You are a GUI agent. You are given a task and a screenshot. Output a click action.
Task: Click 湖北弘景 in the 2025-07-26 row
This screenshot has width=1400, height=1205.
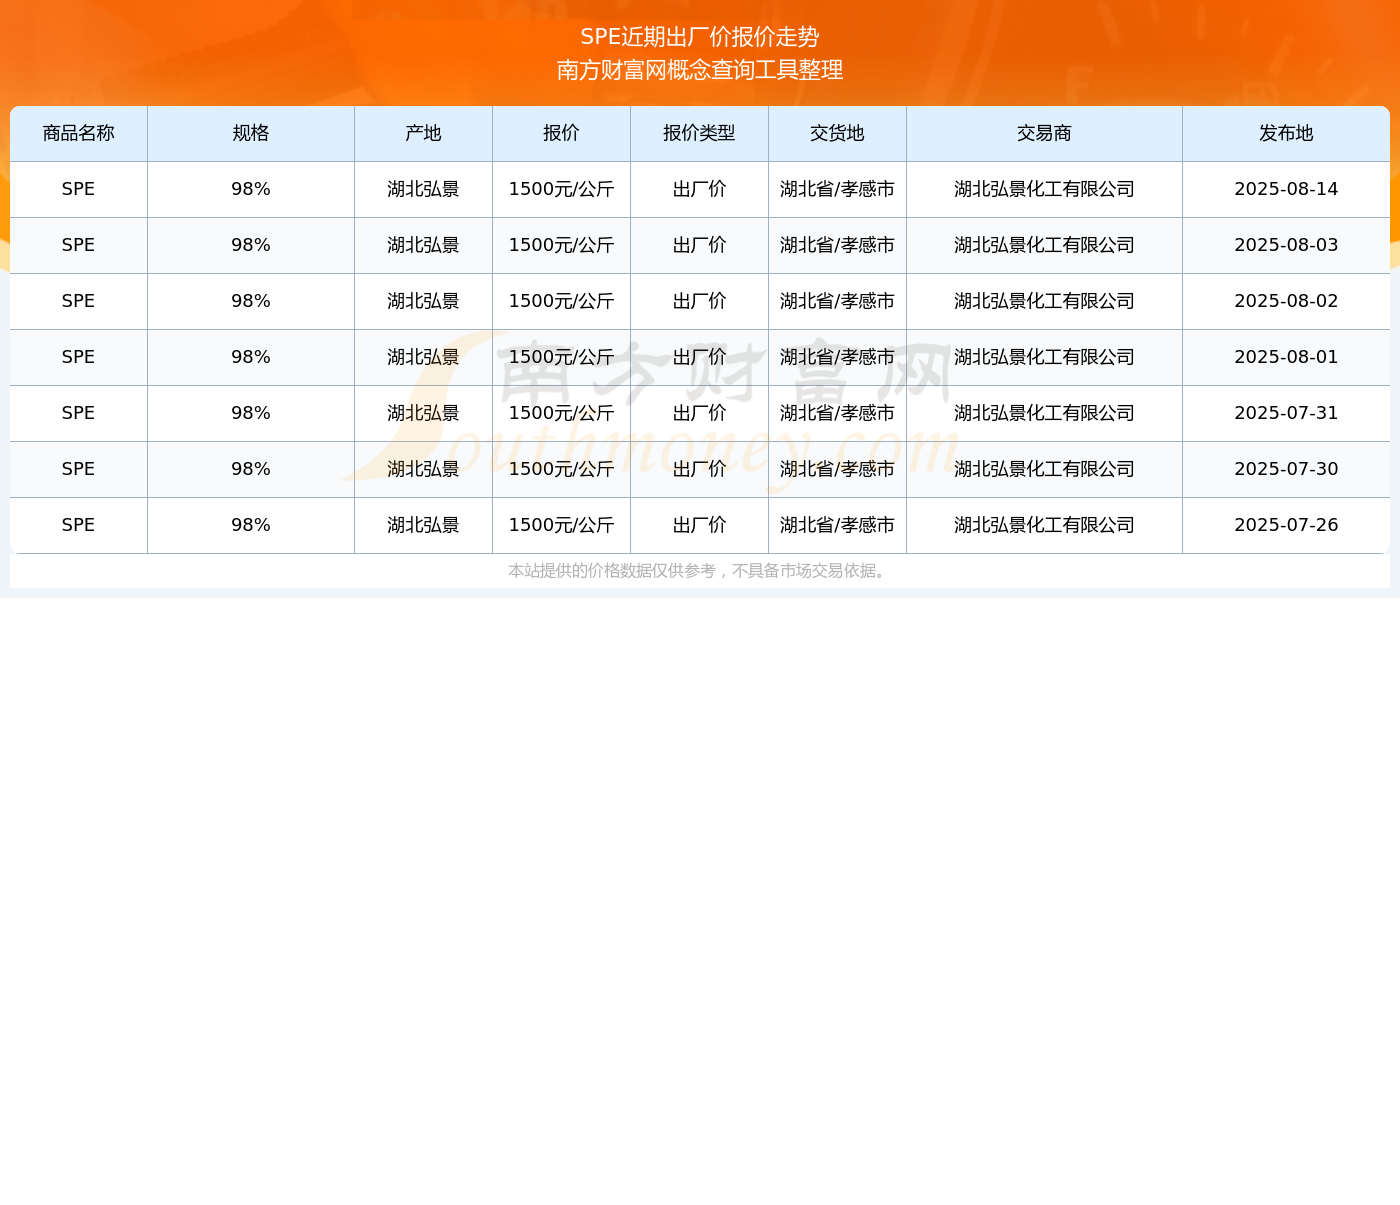click(423, 525)
